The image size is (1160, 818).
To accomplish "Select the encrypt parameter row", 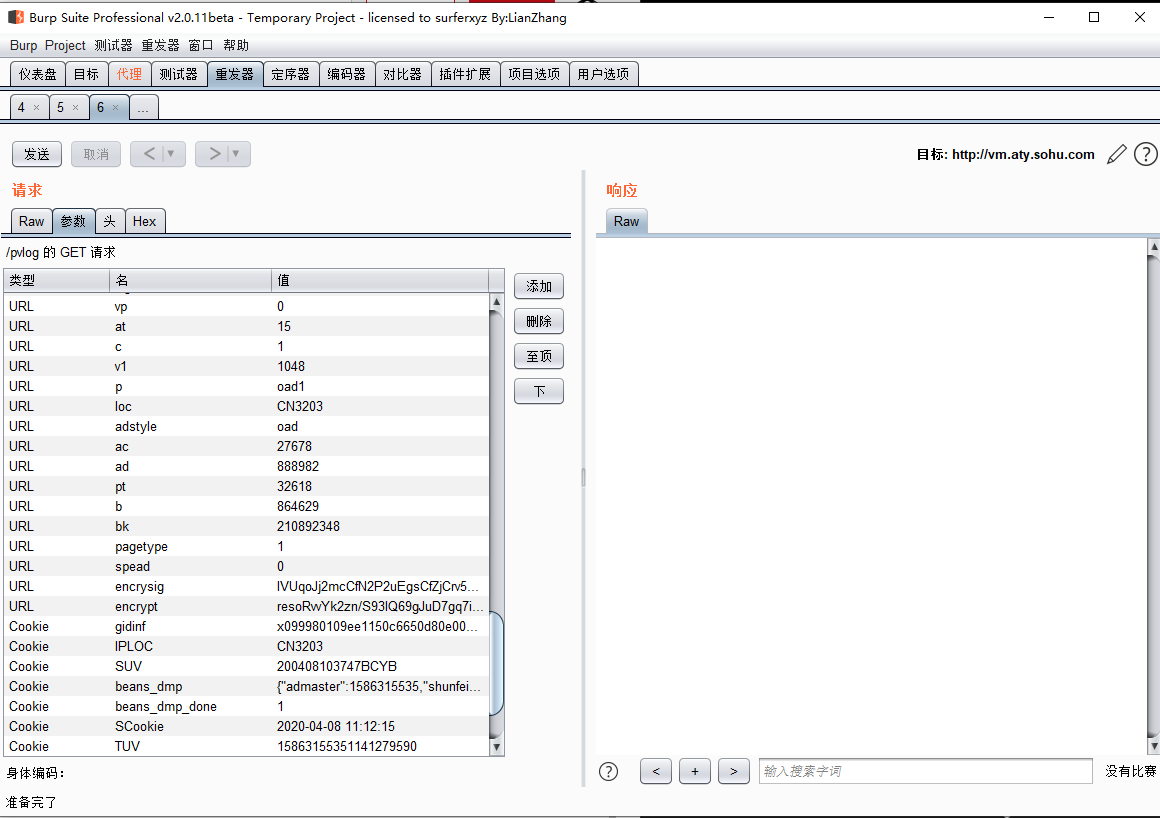I will point(246,606).
